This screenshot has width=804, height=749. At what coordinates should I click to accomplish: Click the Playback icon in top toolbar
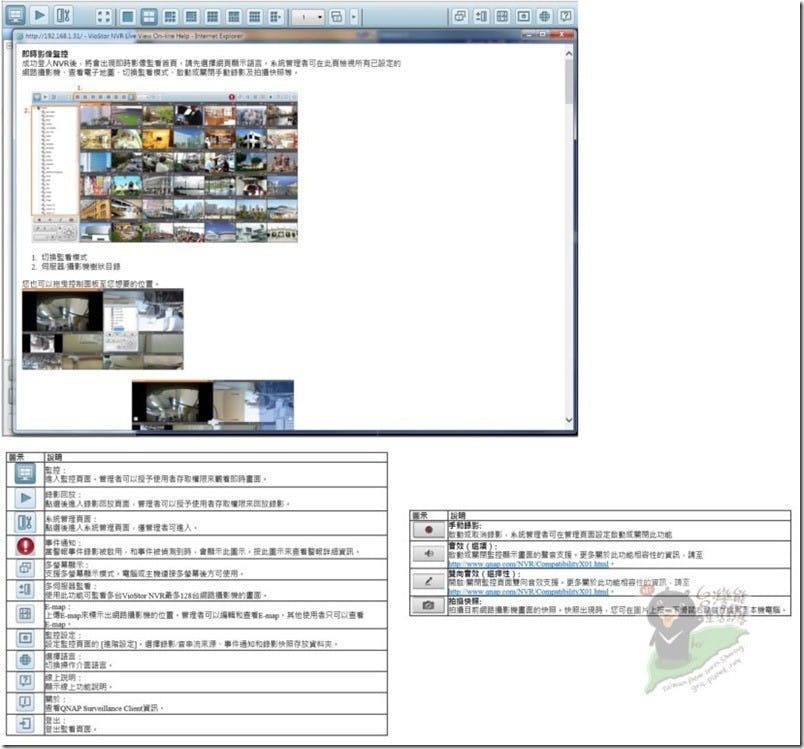[x=39, y=16]
